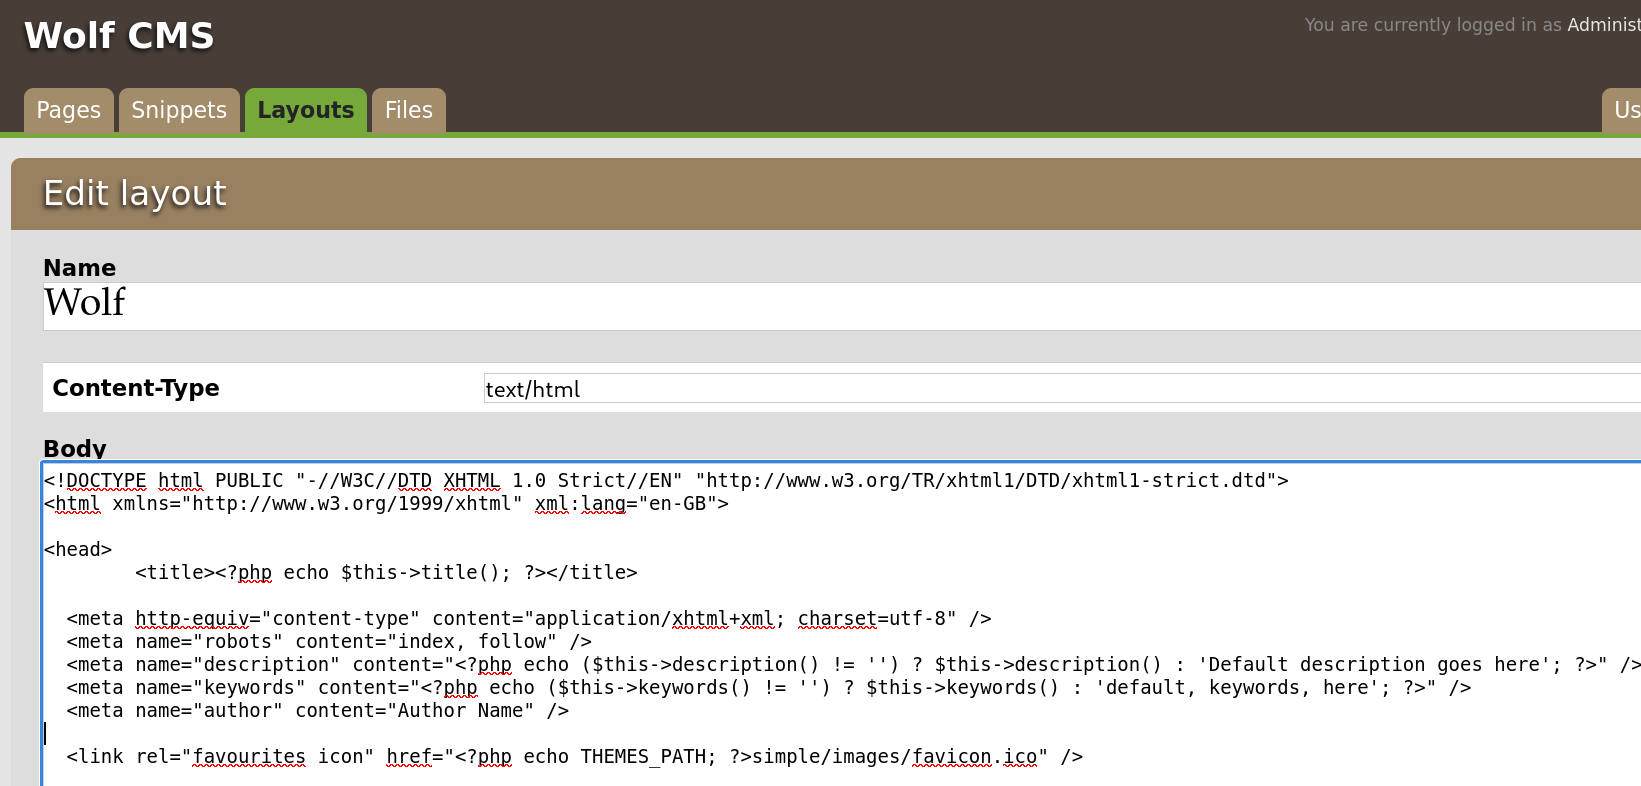Click the DOCTYPE line in Body editor
This screenshot has height=786, width=1641.
click(x=666, y=481)
